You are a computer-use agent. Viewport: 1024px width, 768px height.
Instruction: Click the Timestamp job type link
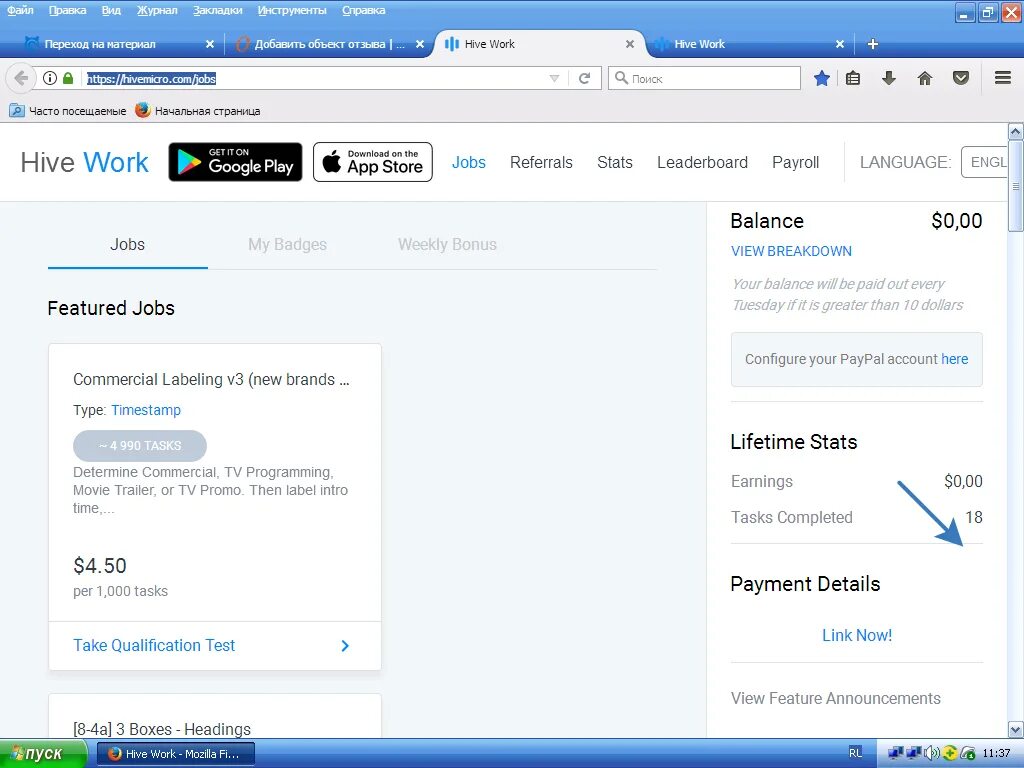click(x=146, y=410)
